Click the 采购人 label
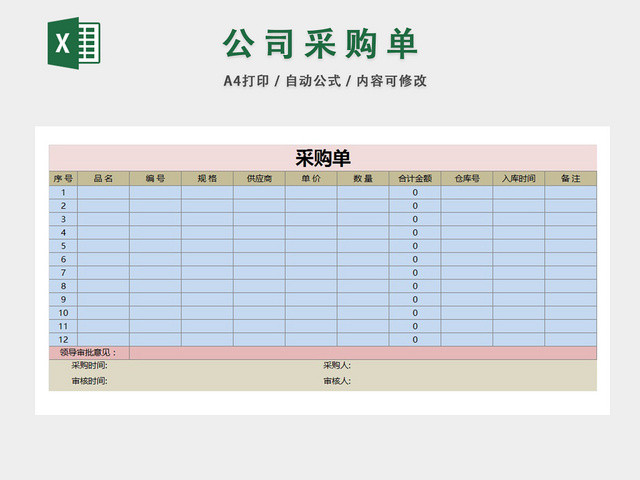Screen dimensions: 640x480 pos(337,365)
